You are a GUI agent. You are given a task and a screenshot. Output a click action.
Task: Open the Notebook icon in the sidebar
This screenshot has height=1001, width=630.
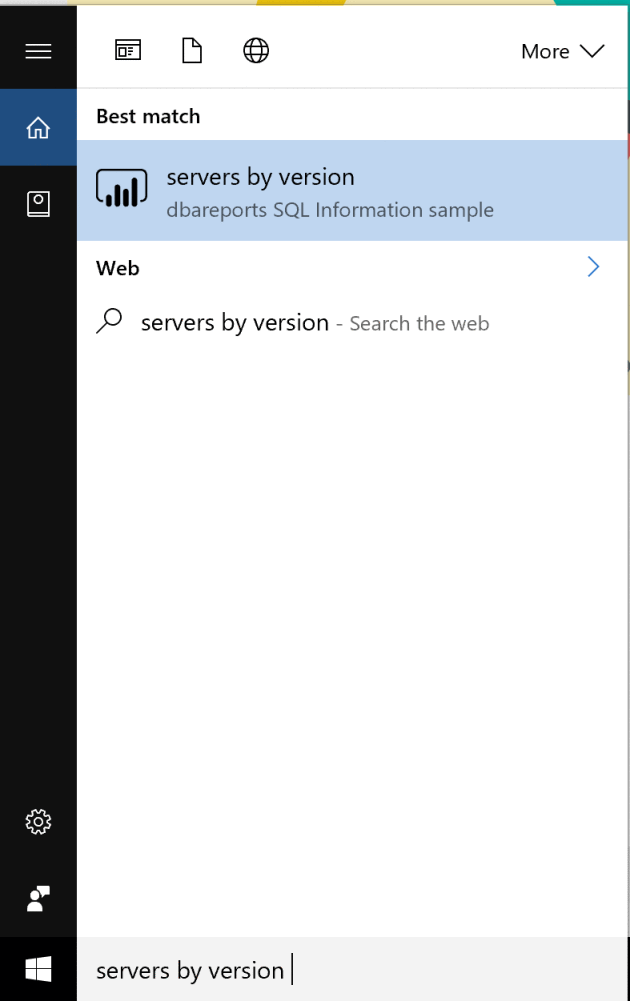[38, 203]
